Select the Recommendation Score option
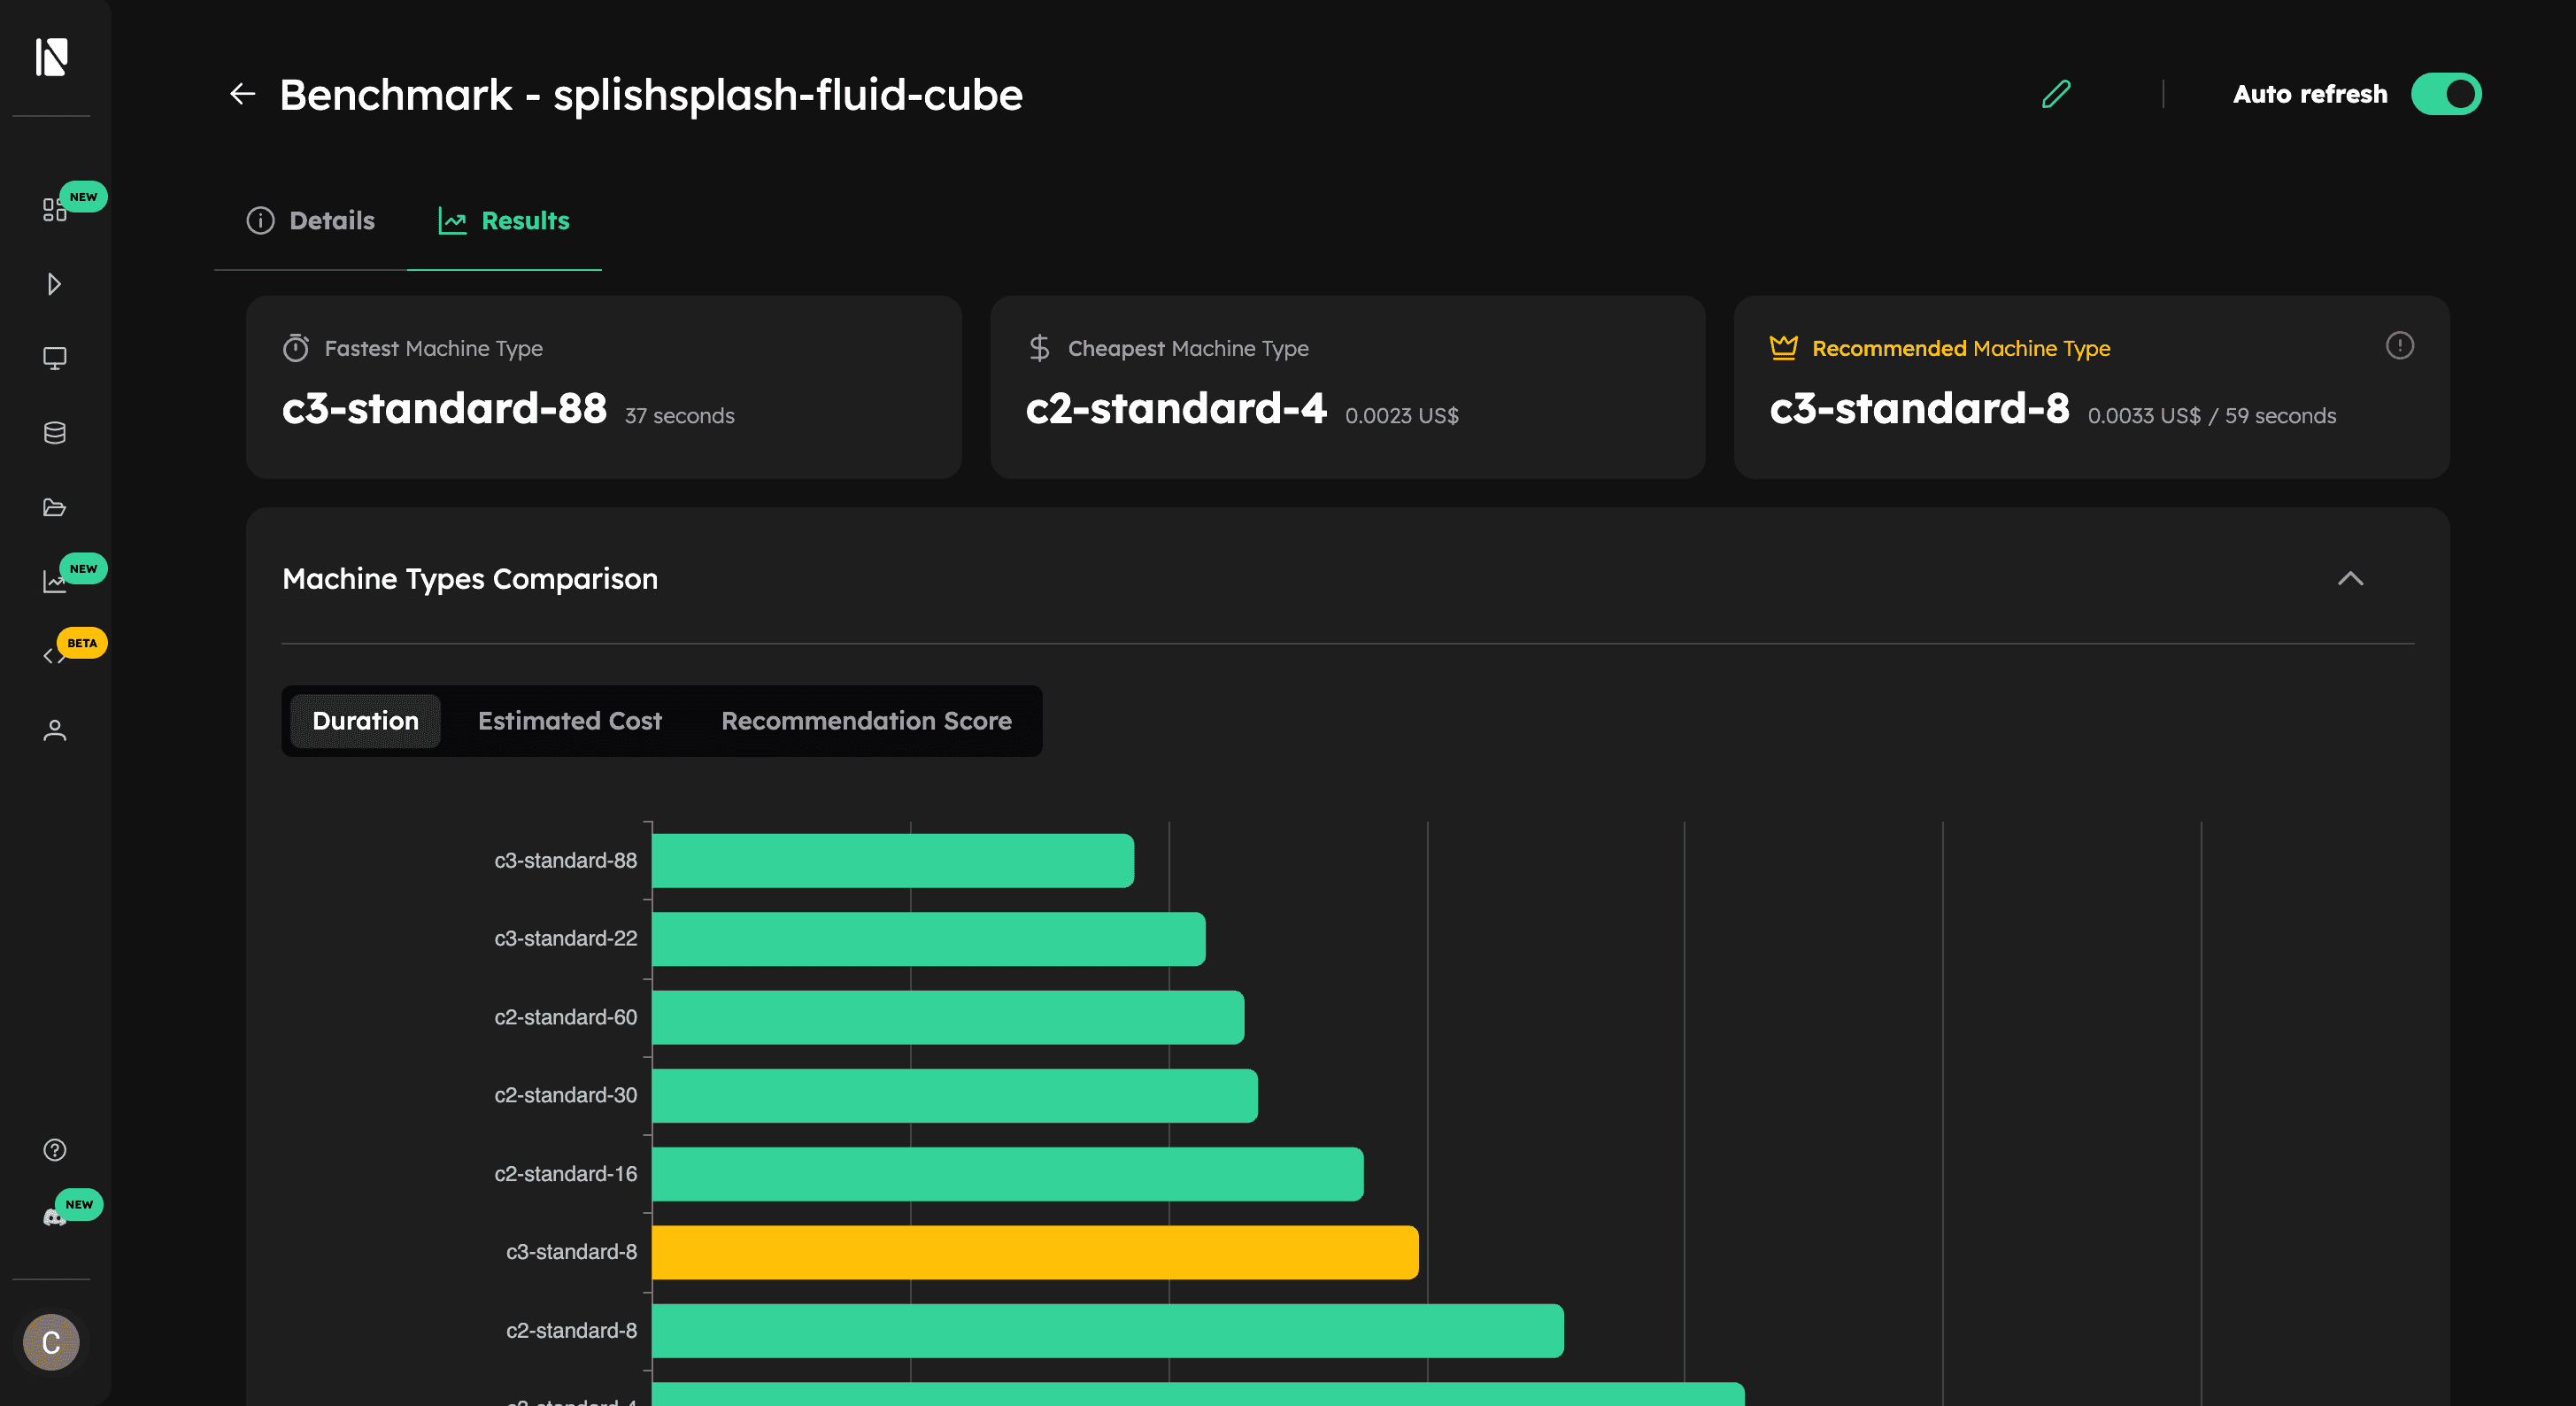2576x1406 pixels. tap(866, 721)
